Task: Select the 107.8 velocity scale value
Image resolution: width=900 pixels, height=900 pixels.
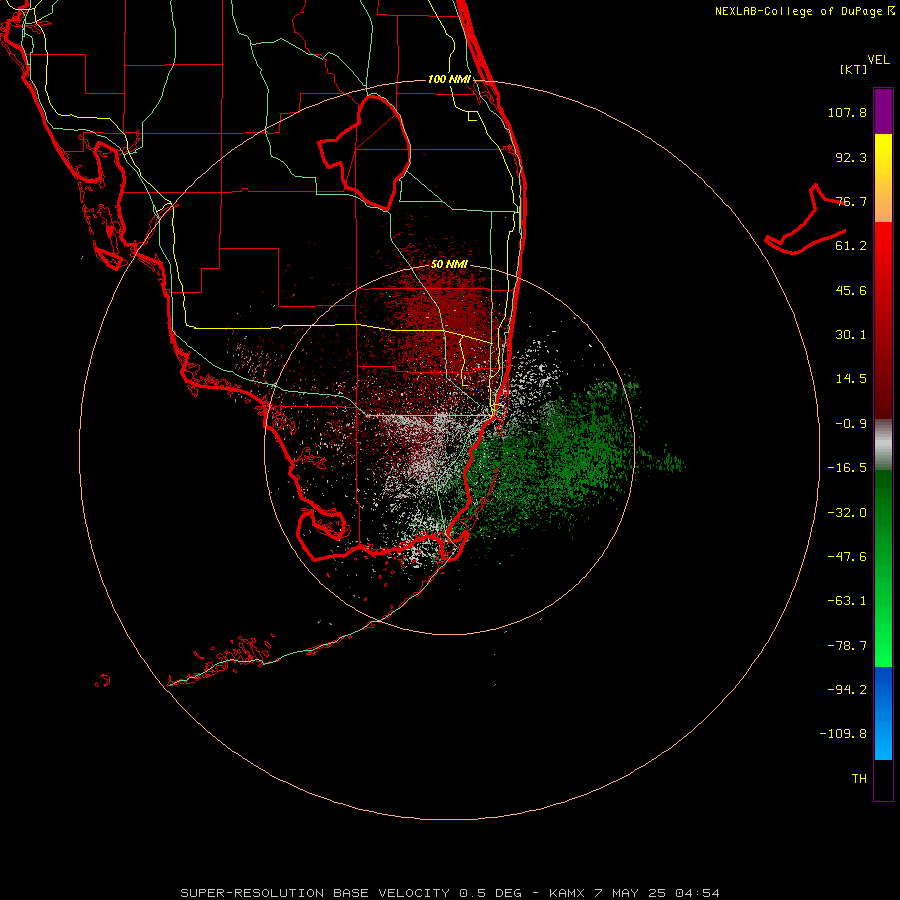Action: [847, 112]
